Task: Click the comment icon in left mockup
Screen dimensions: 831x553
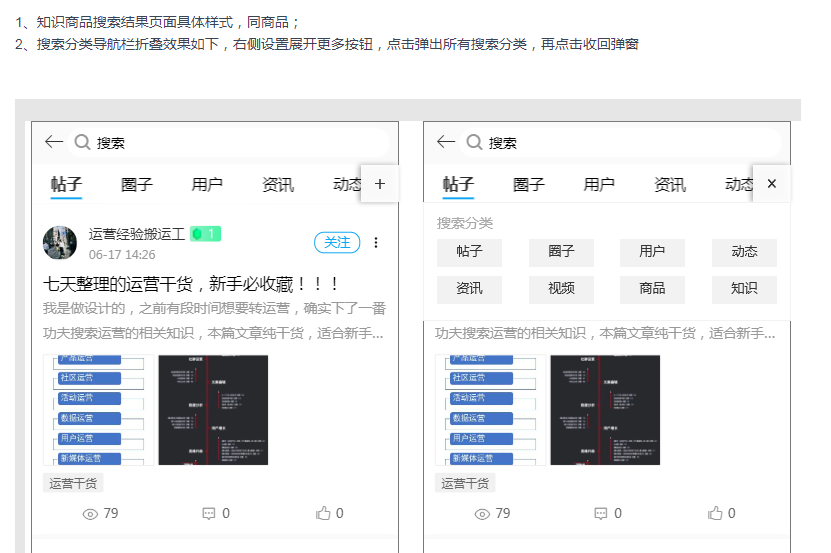Action: coord(209,513)
